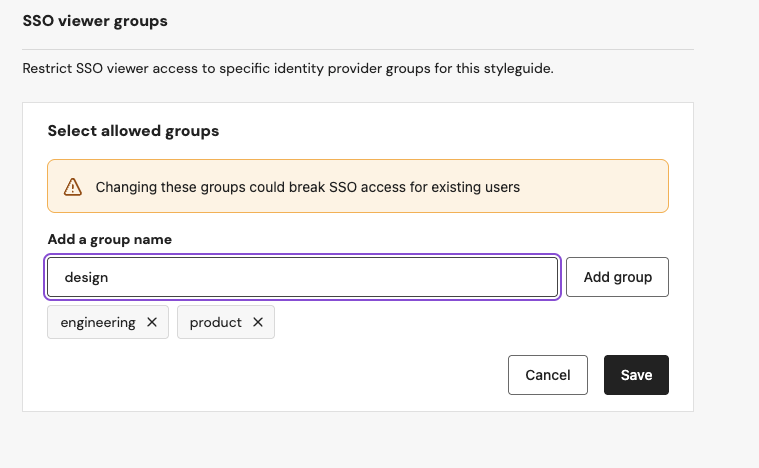This screenshot has width=759, height=468.
Task: Select the engineering chip label
Action: [x=98, y=322]
